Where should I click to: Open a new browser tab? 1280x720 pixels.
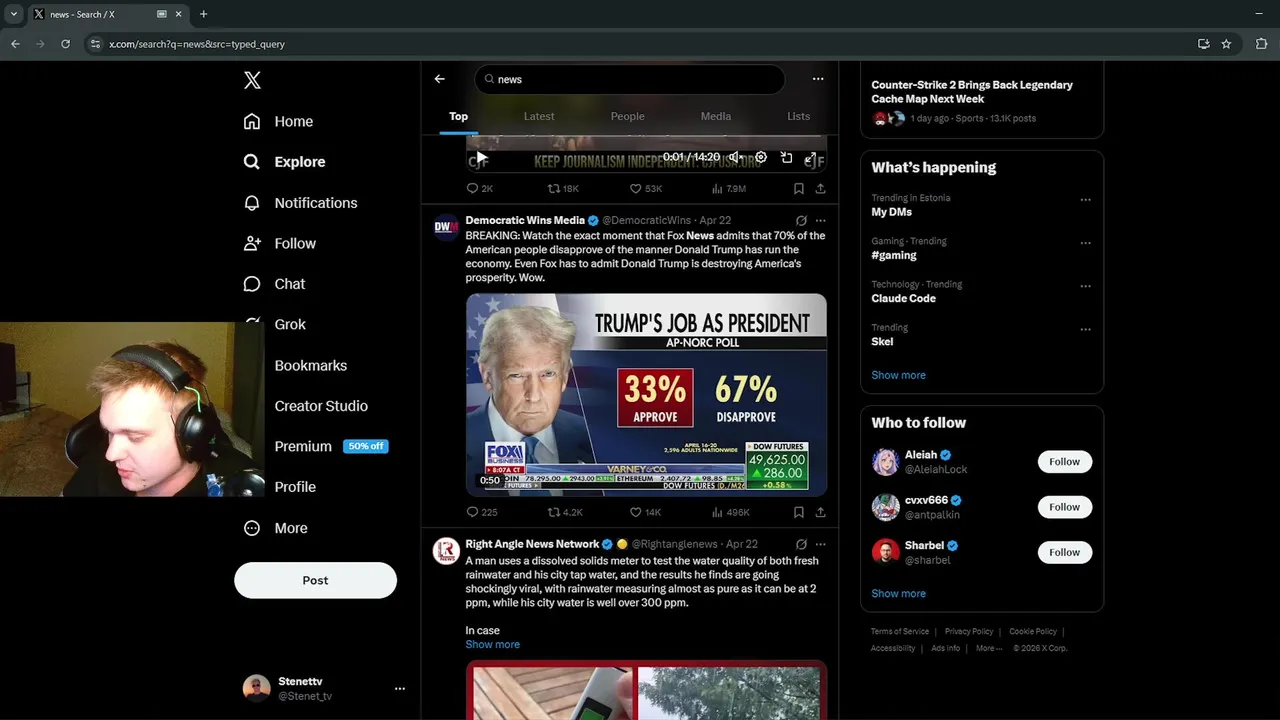(203, 14)
